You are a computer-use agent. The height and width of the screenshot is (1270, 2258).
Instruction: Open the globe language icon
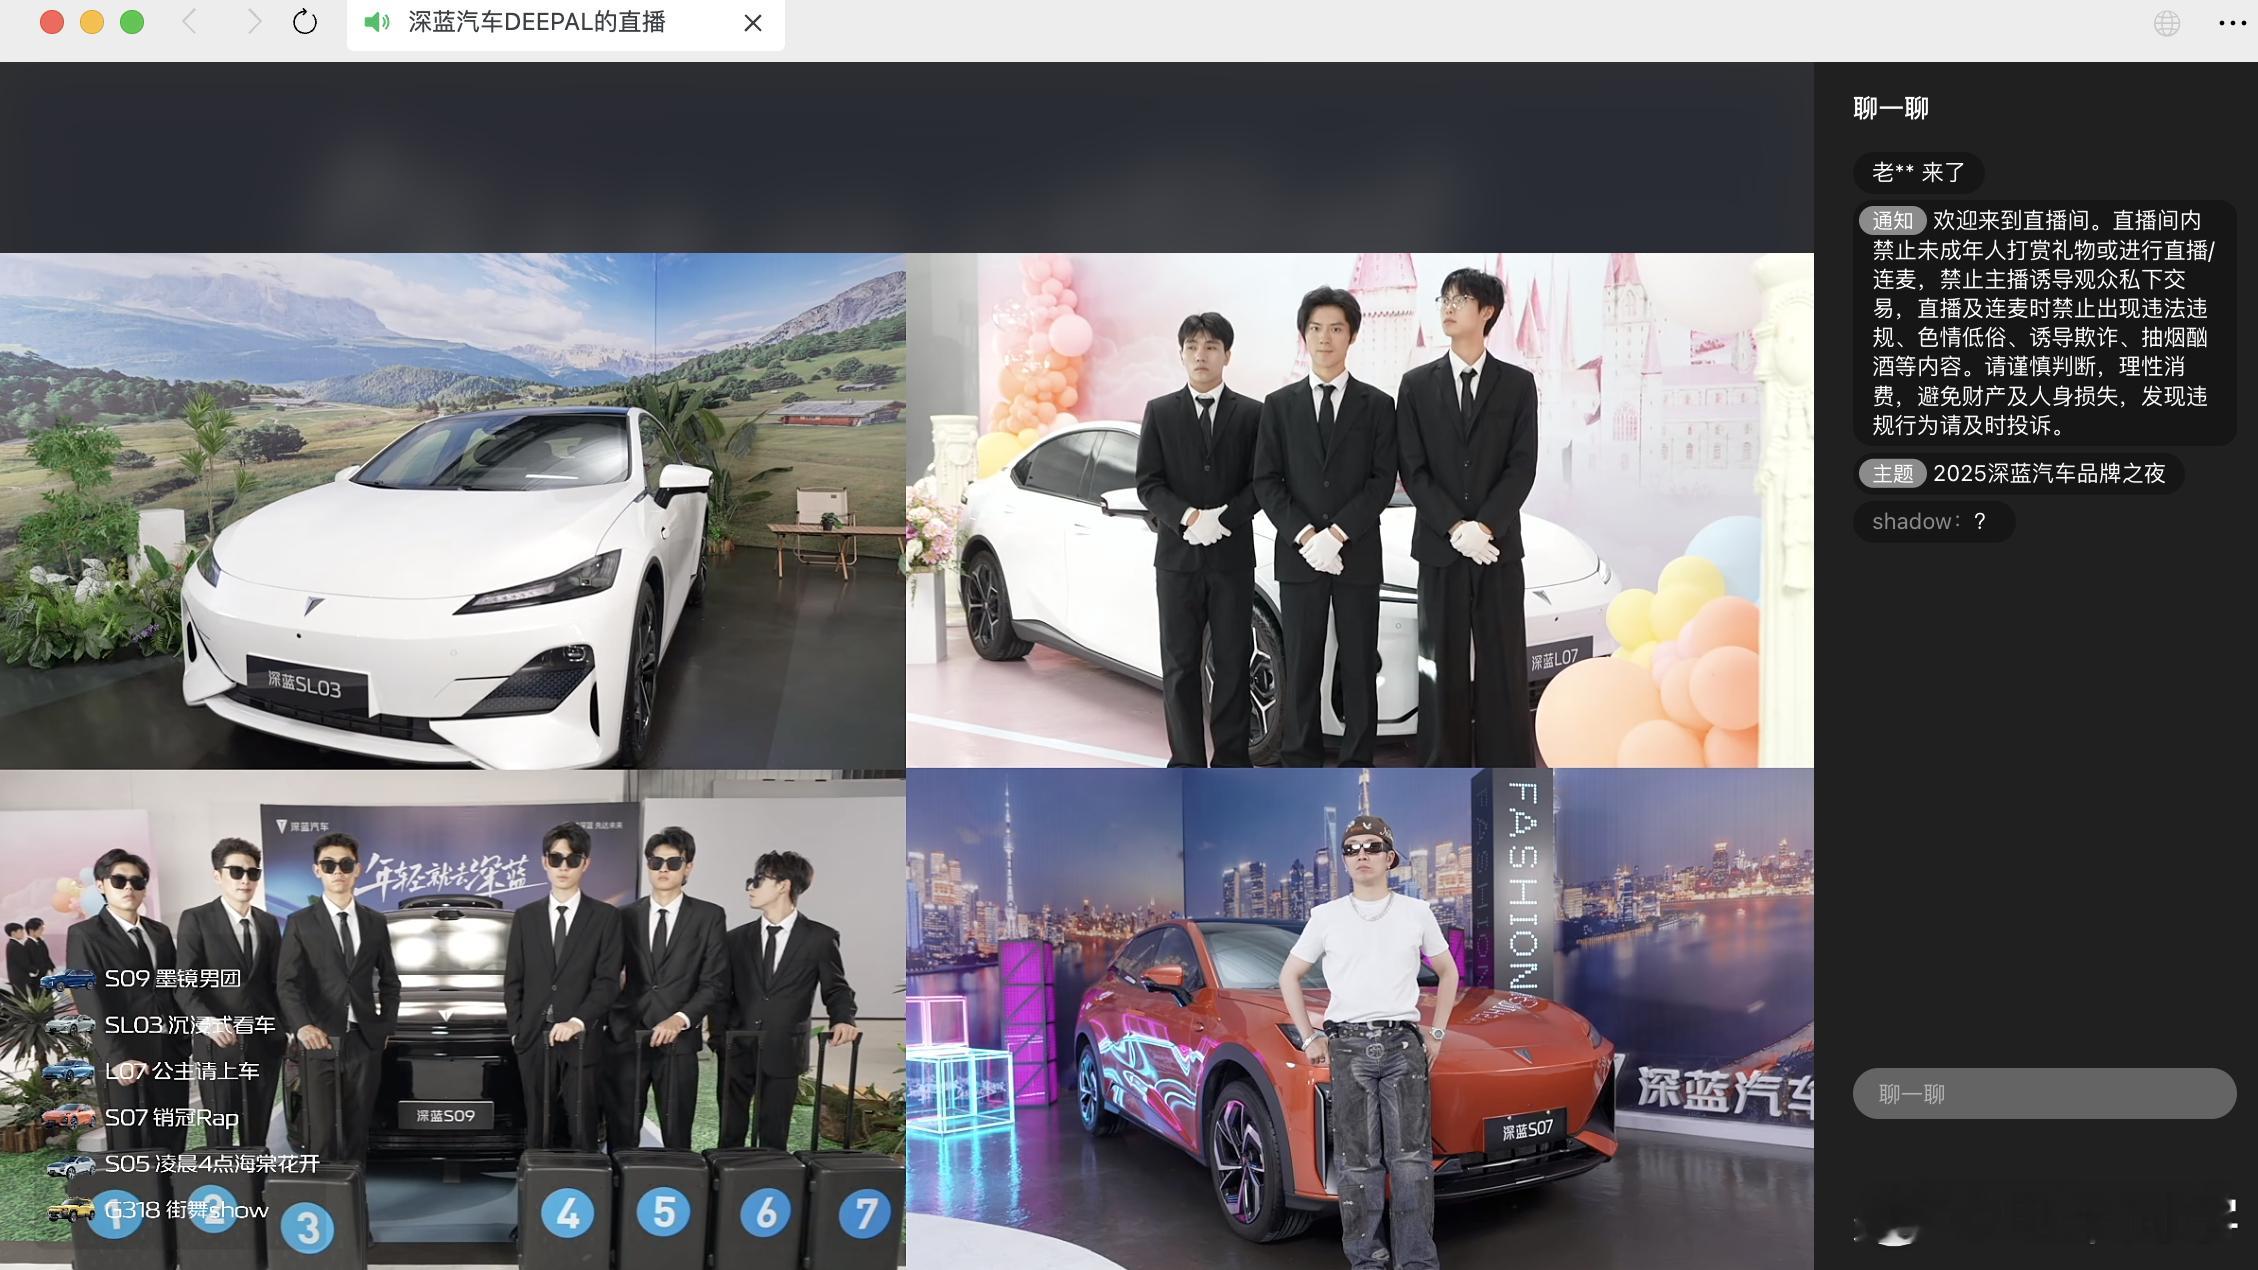2167,23
